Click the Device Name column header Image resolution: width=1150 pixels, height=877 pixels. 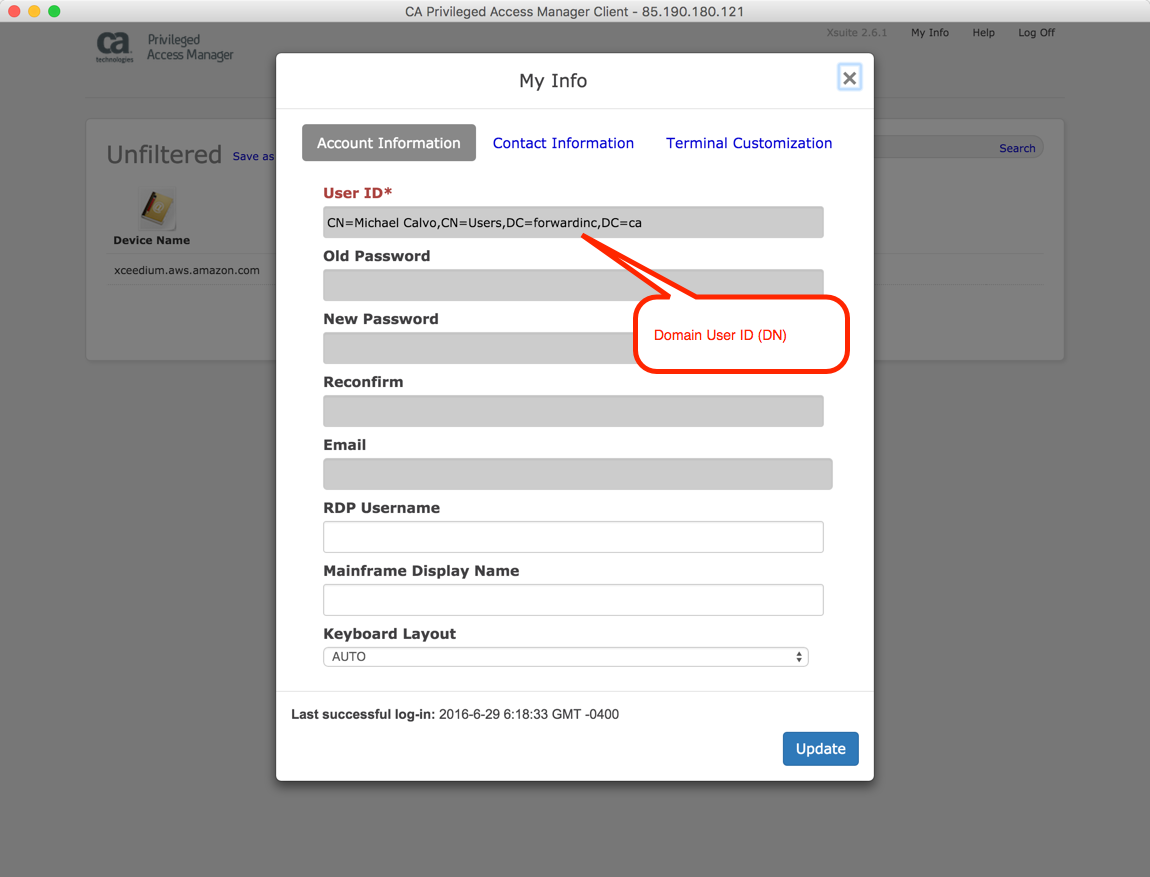point(151,241)
